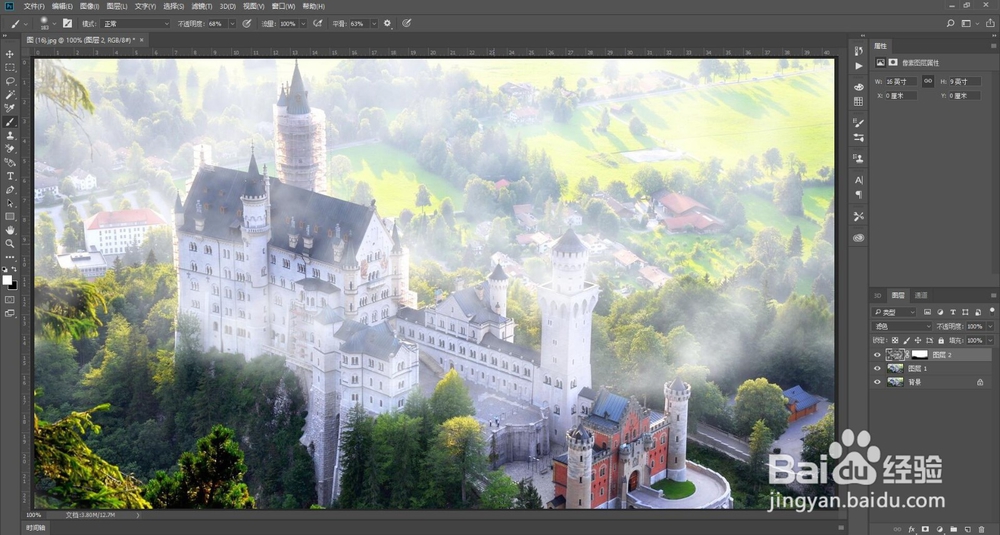Select the Brush tool in the toolbox
Screen dimensions: 1000x535
pos(10,122)
